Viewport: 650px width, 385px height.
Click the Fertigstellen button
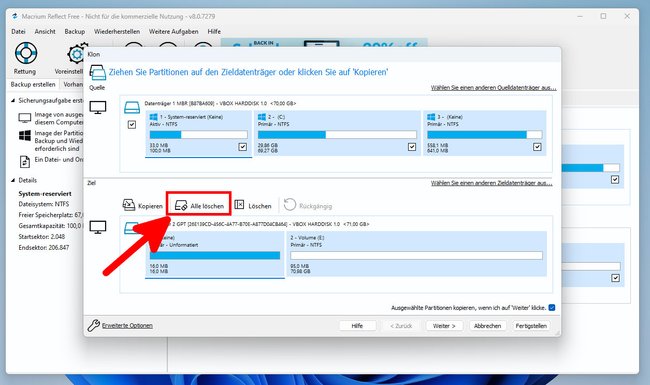pyautogui.click(x=531, y=326)
